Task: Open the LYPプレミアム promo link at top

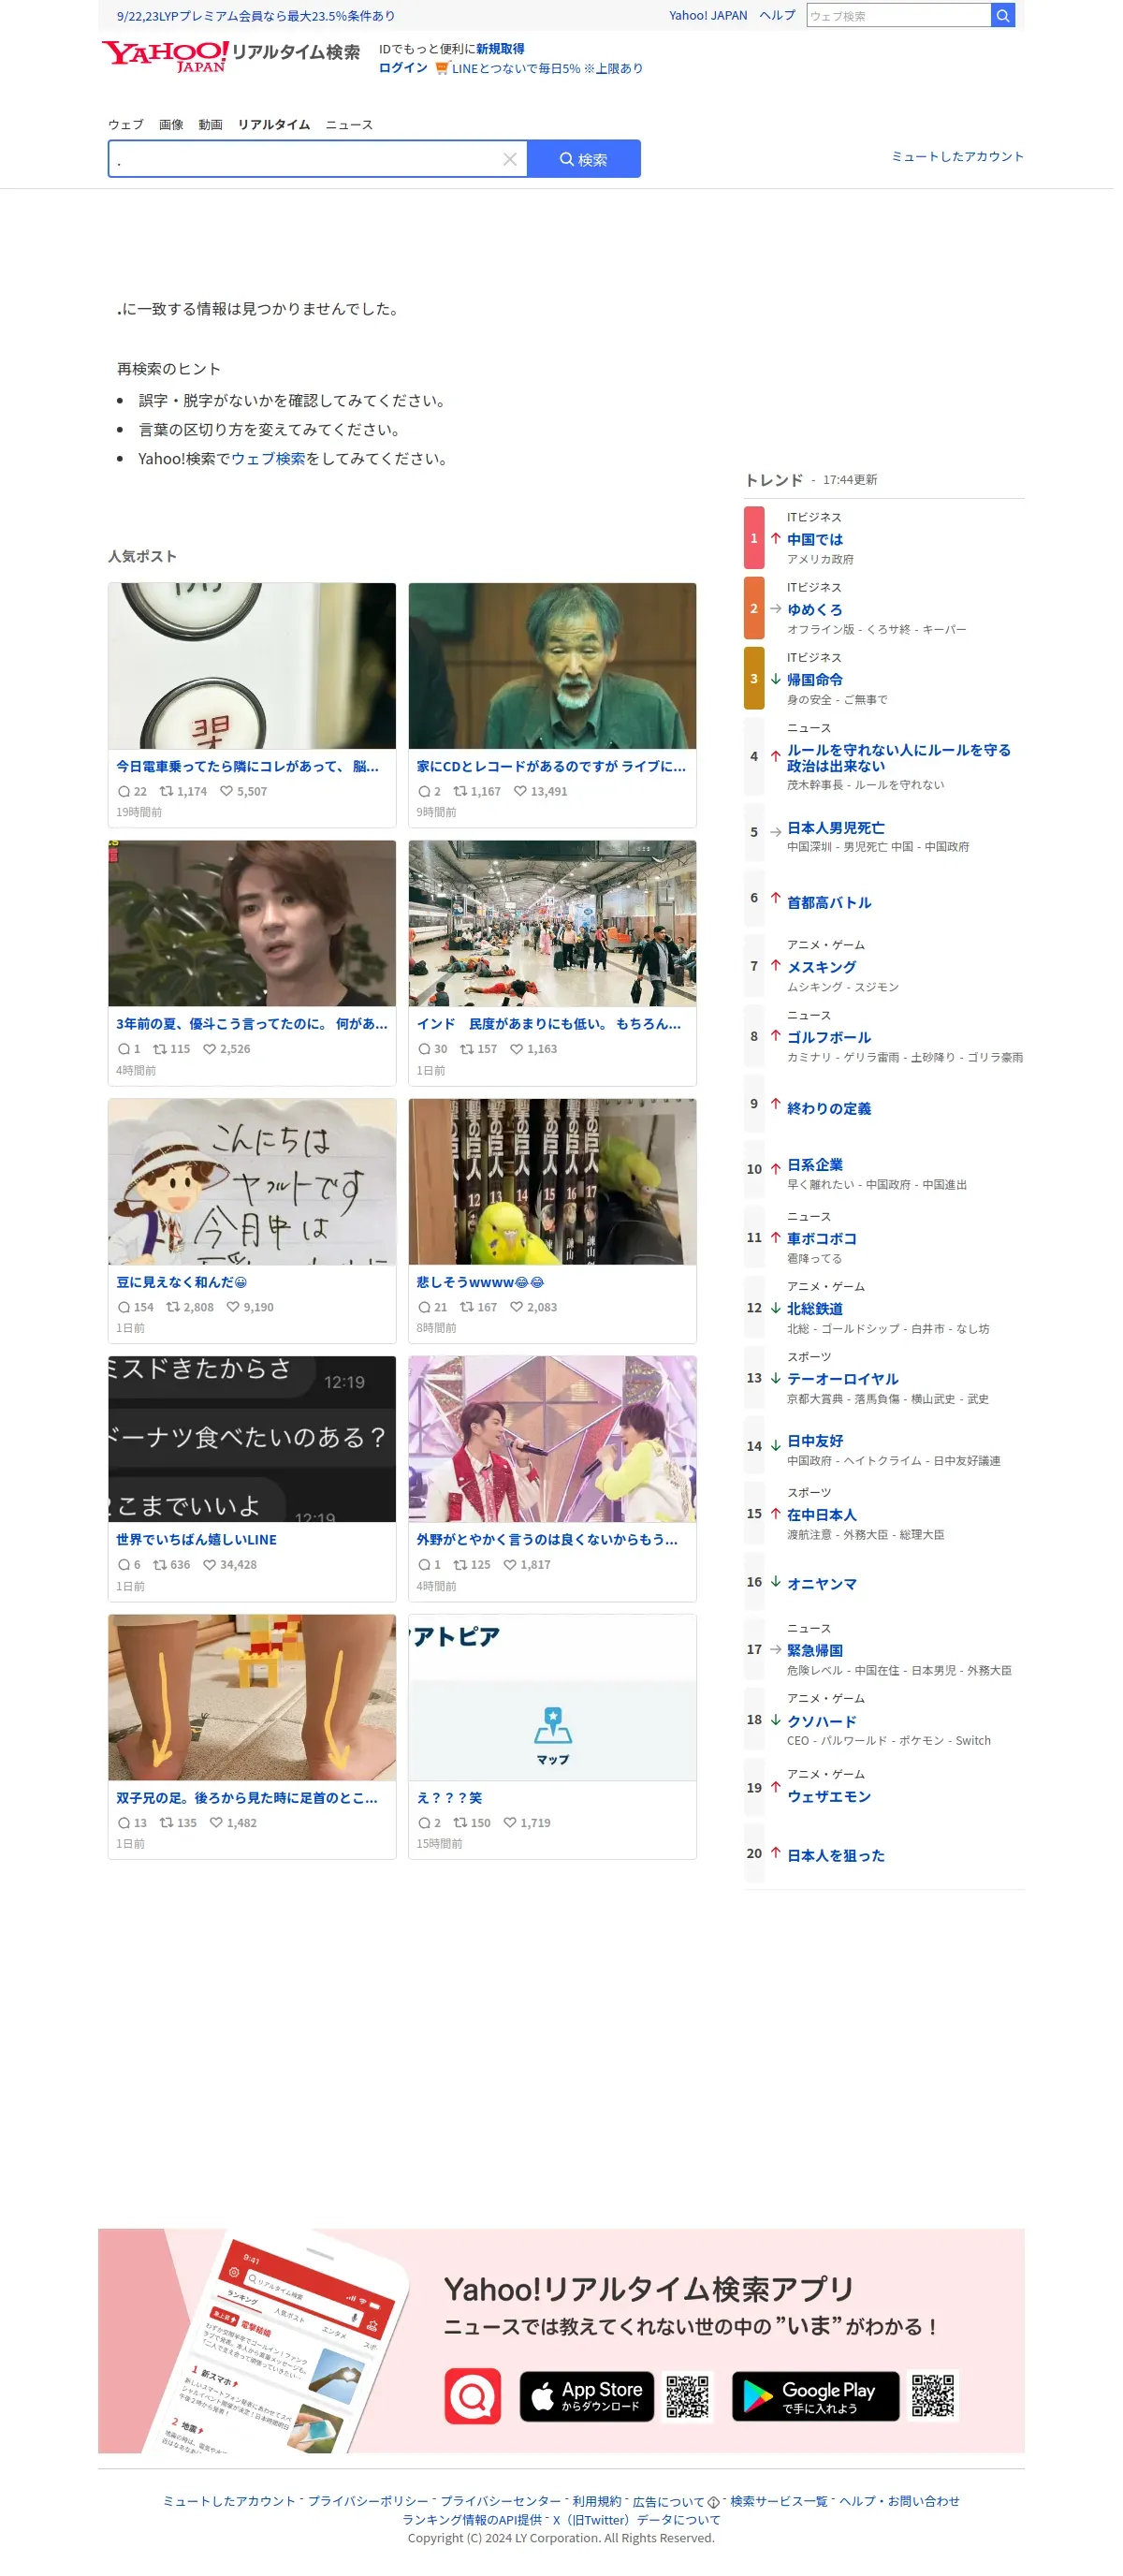Action: (x=255, y=16)
